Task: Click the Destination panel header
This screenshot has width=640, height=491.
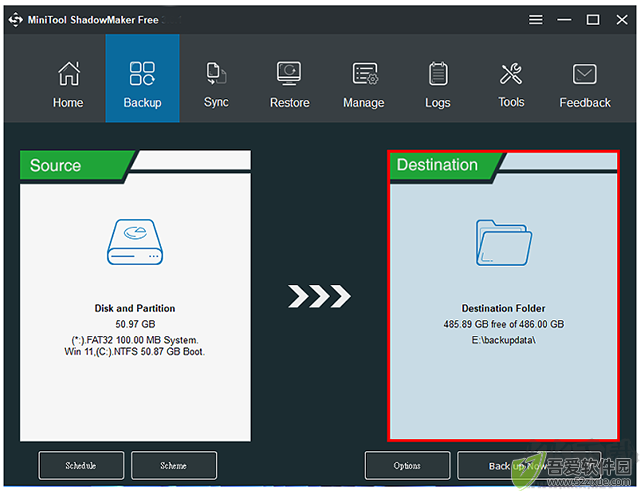Action: [445, 165]
